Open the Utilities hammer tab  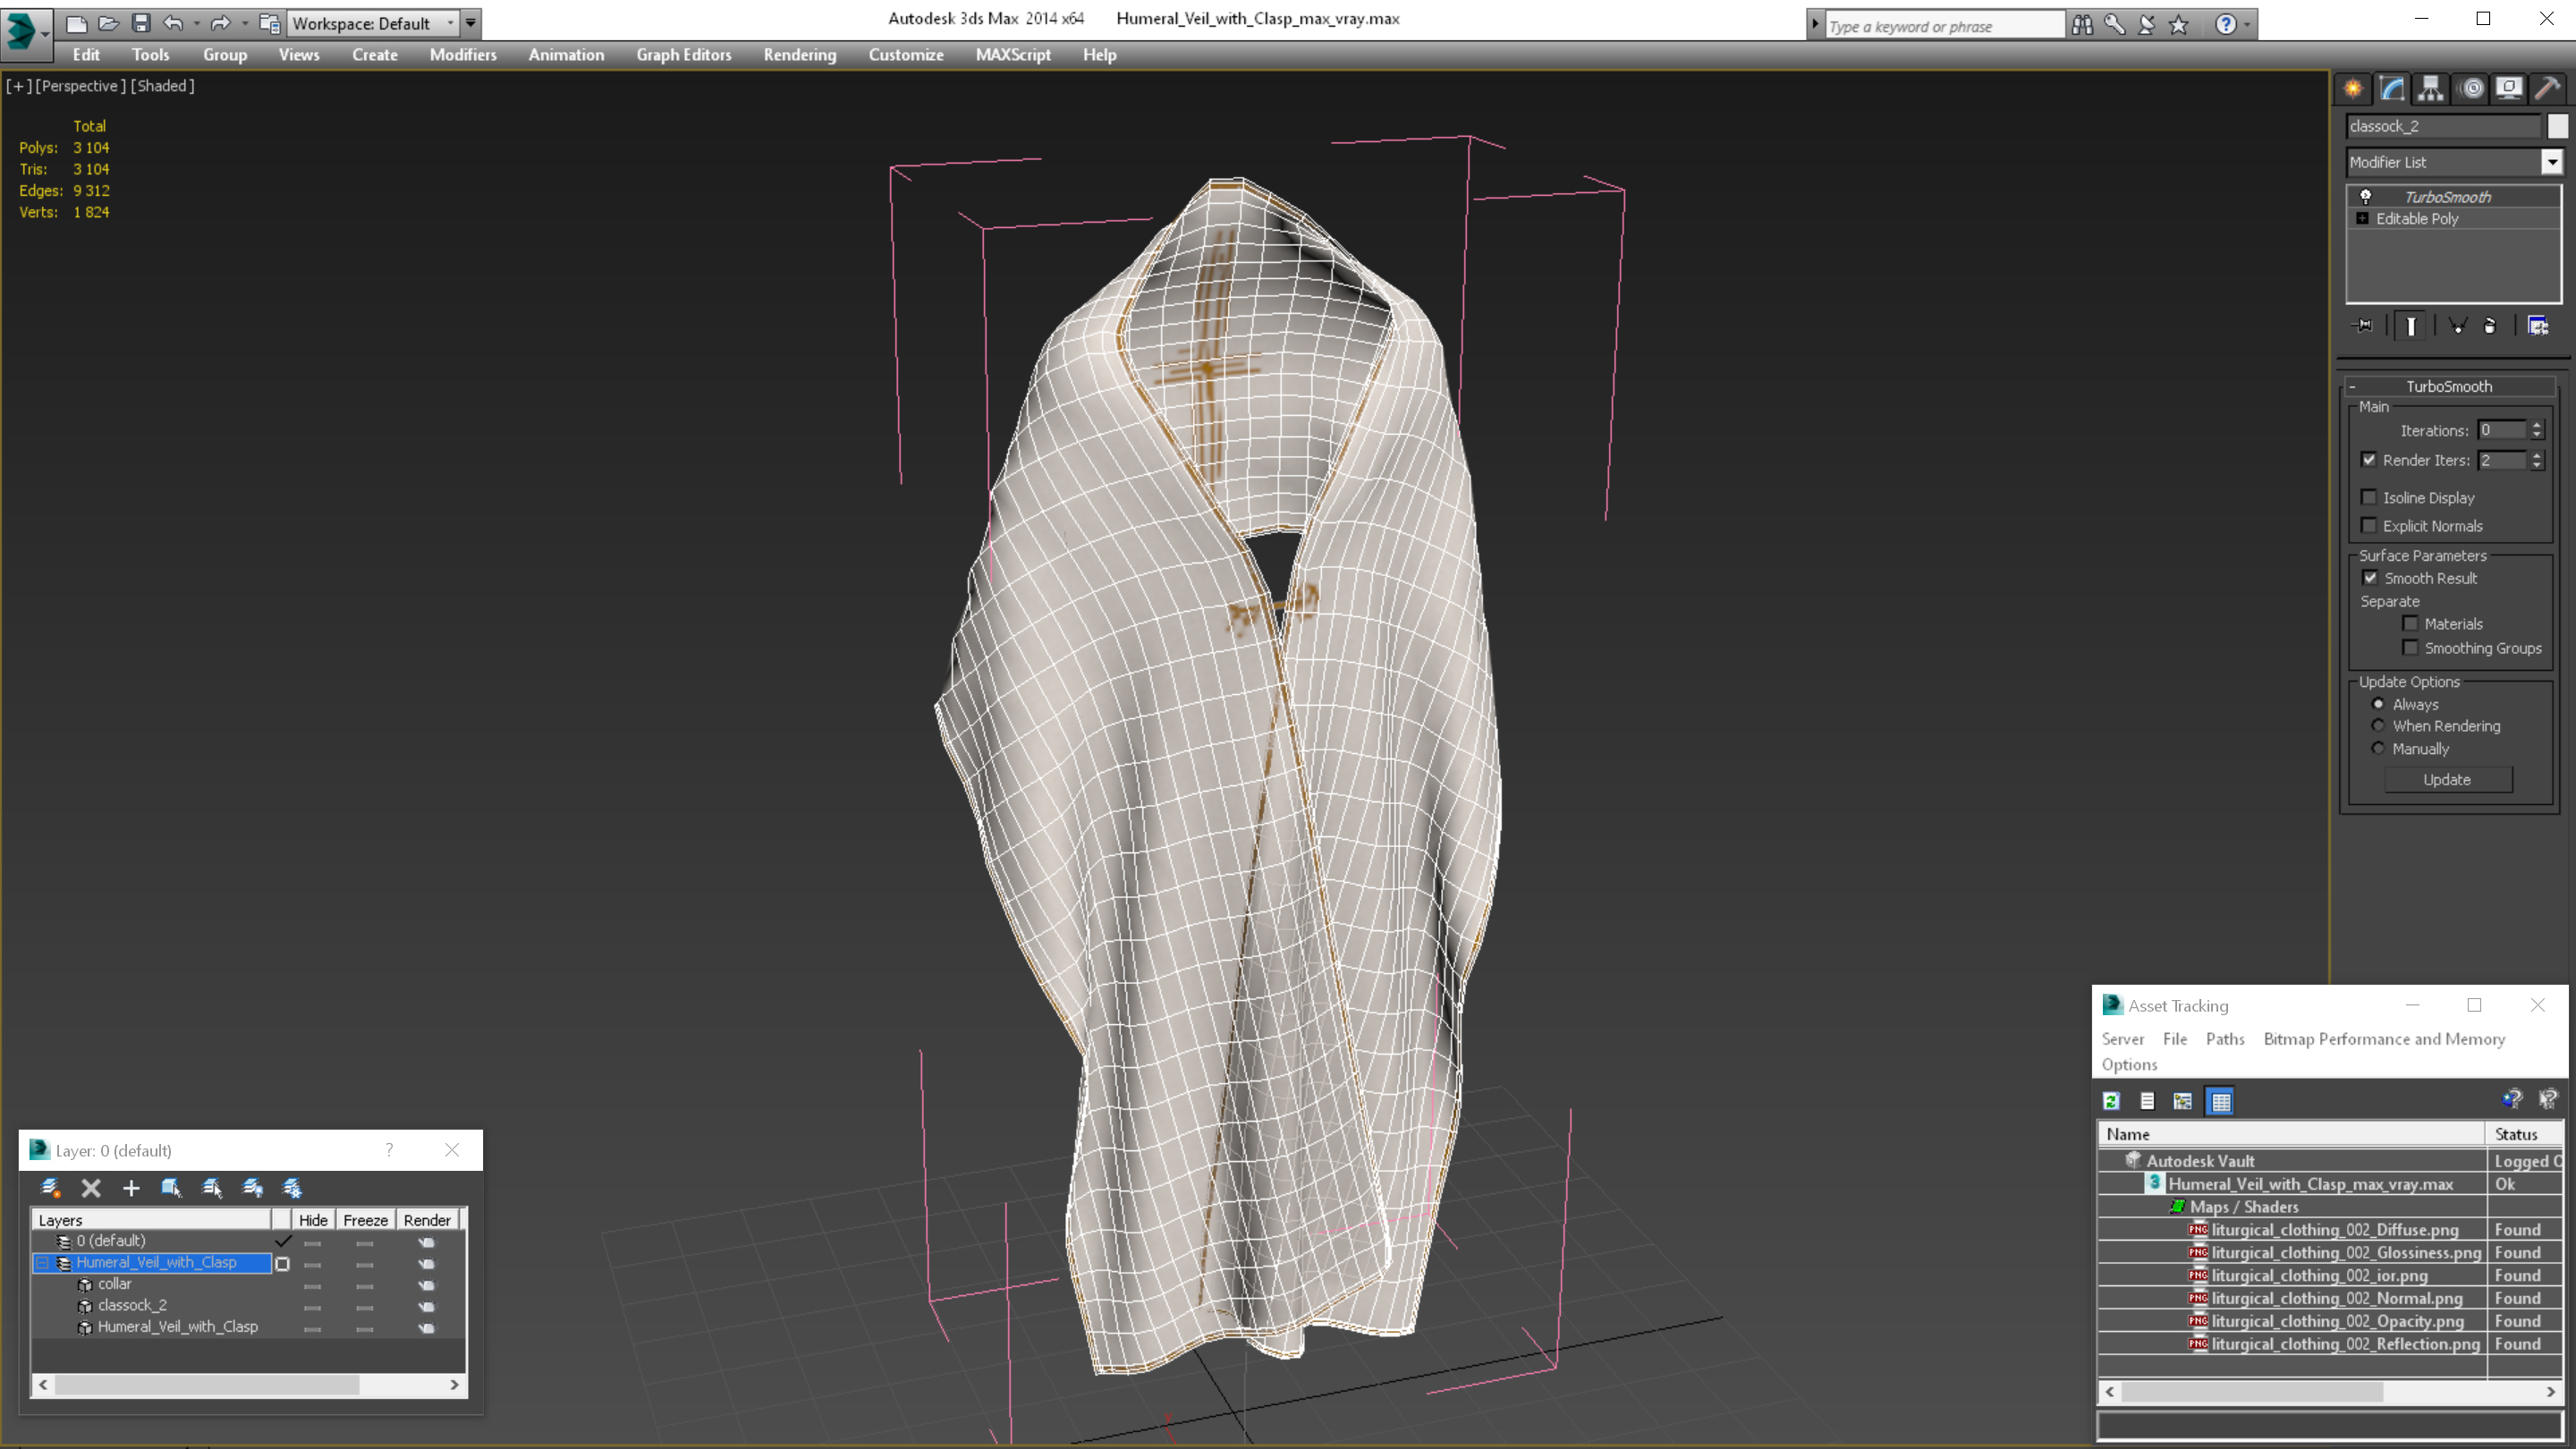(2548, 88)
